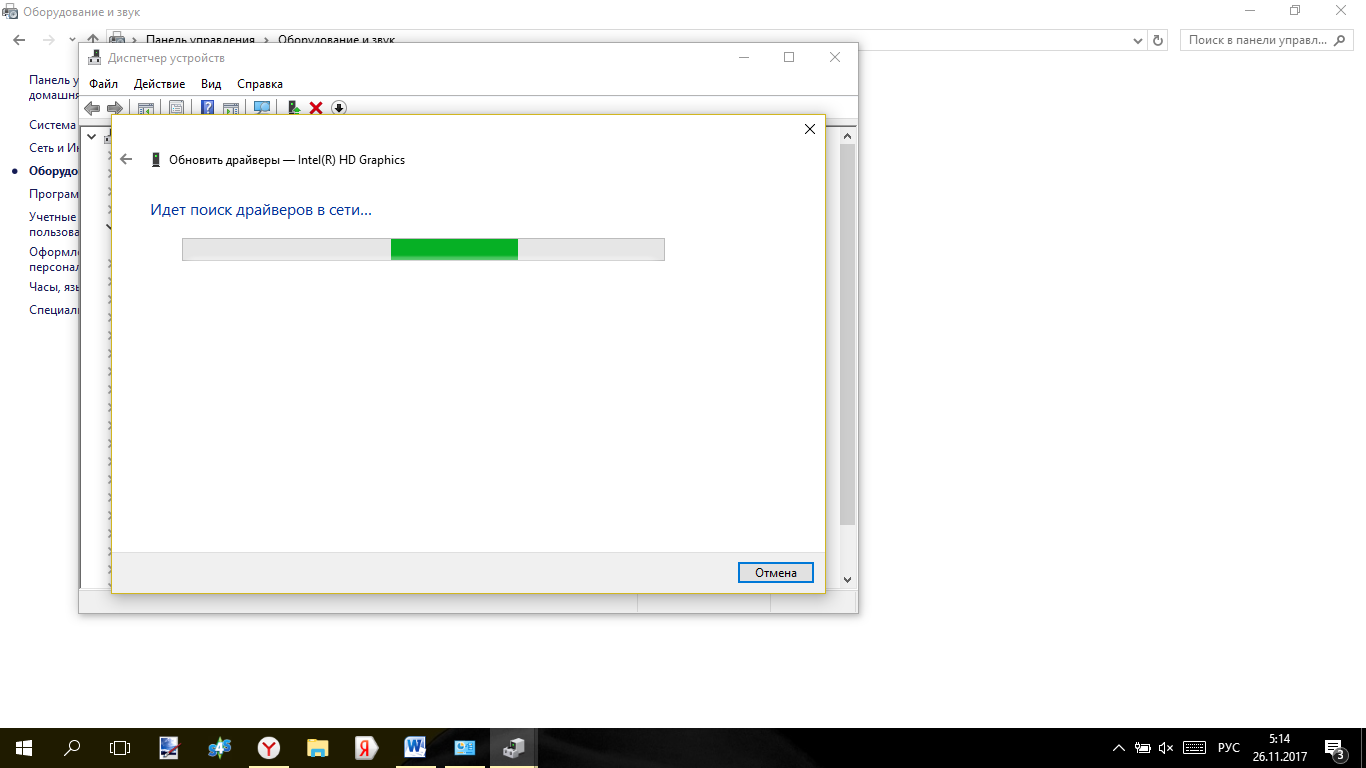Open the Yandex Browser taskbar icon

[x=269, y=747]
